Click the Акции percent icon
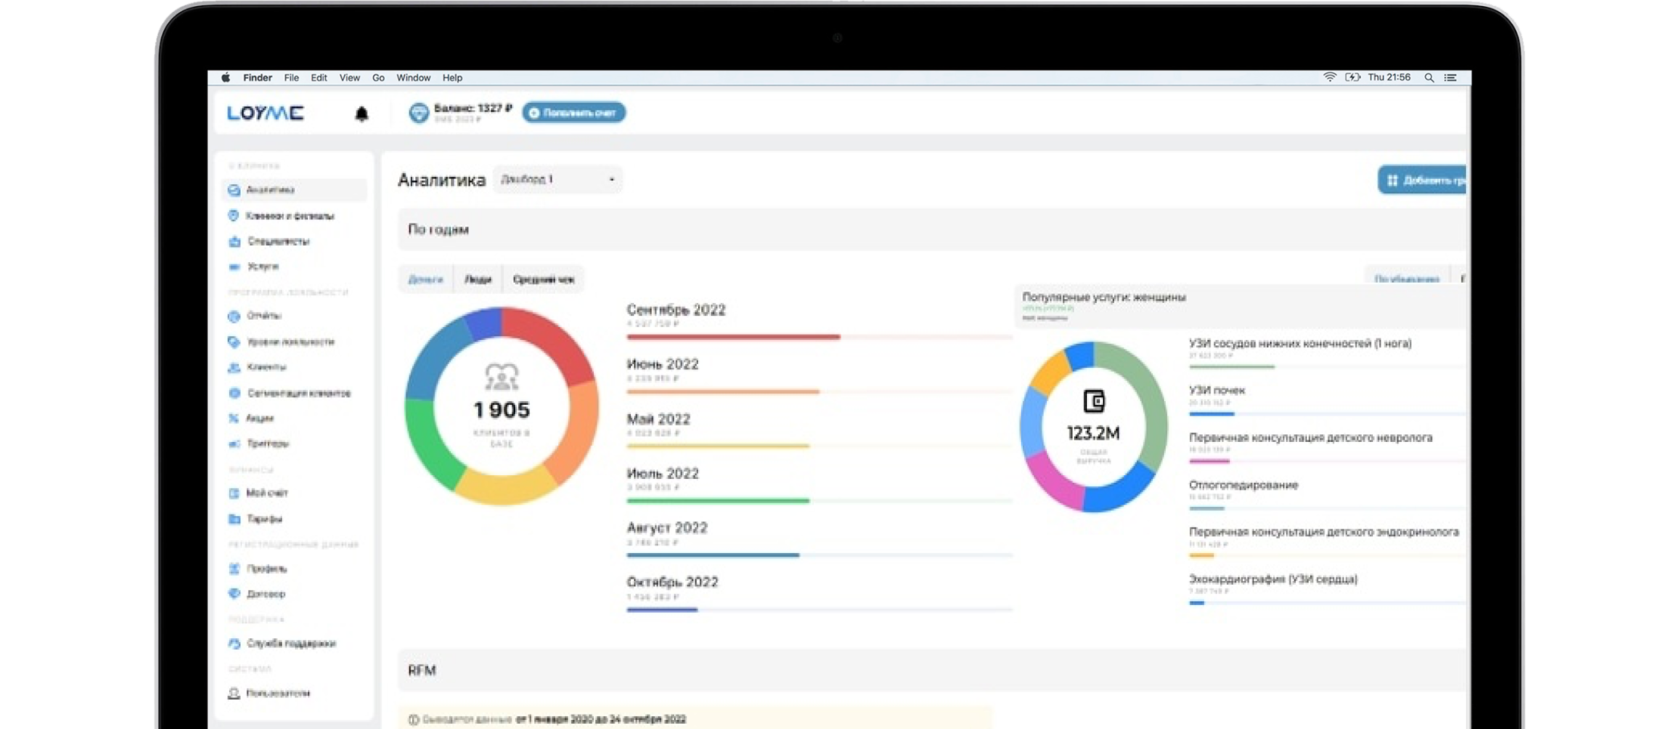This screenshot has width=1680, height=729. 234,418
